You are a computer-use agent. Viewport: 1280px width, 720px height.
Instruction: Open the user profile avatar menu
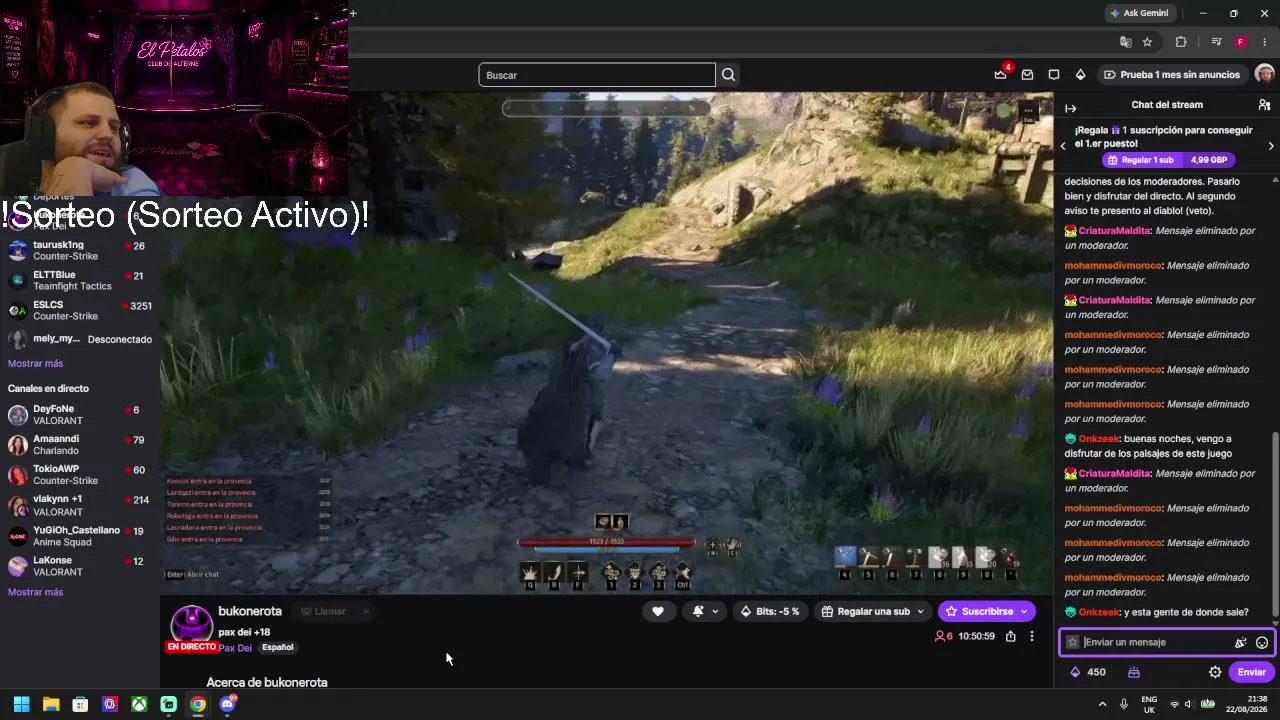tap(1264, 75)
